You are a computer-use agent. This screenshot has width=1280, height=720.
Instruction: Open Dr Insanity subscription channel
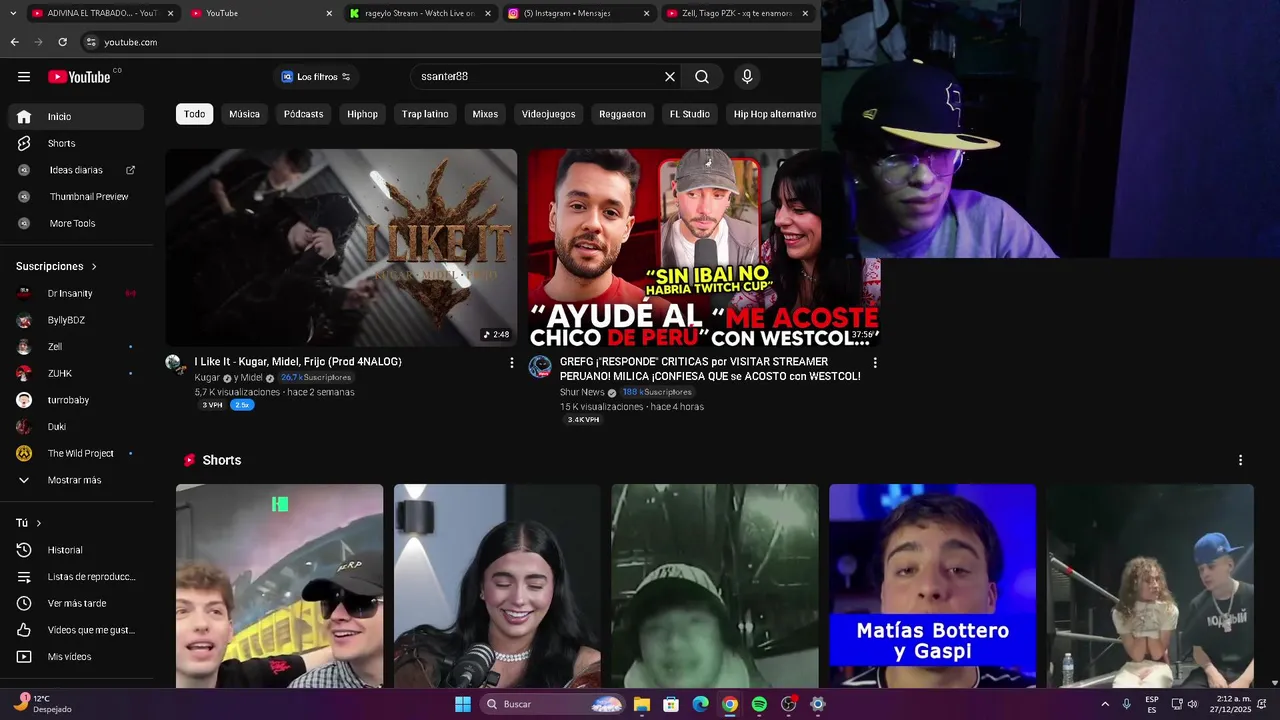click(76, 293)
